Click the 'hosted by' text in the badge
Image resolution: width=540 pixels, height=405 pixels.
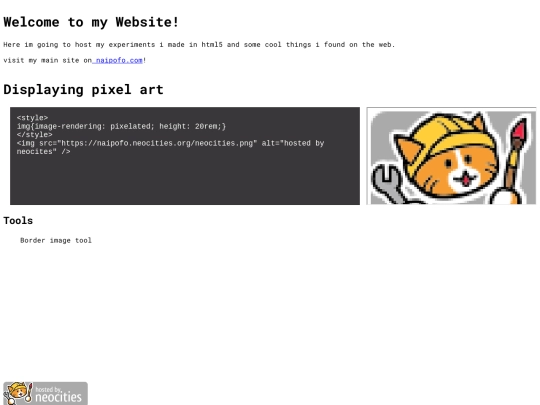point(48,390)
